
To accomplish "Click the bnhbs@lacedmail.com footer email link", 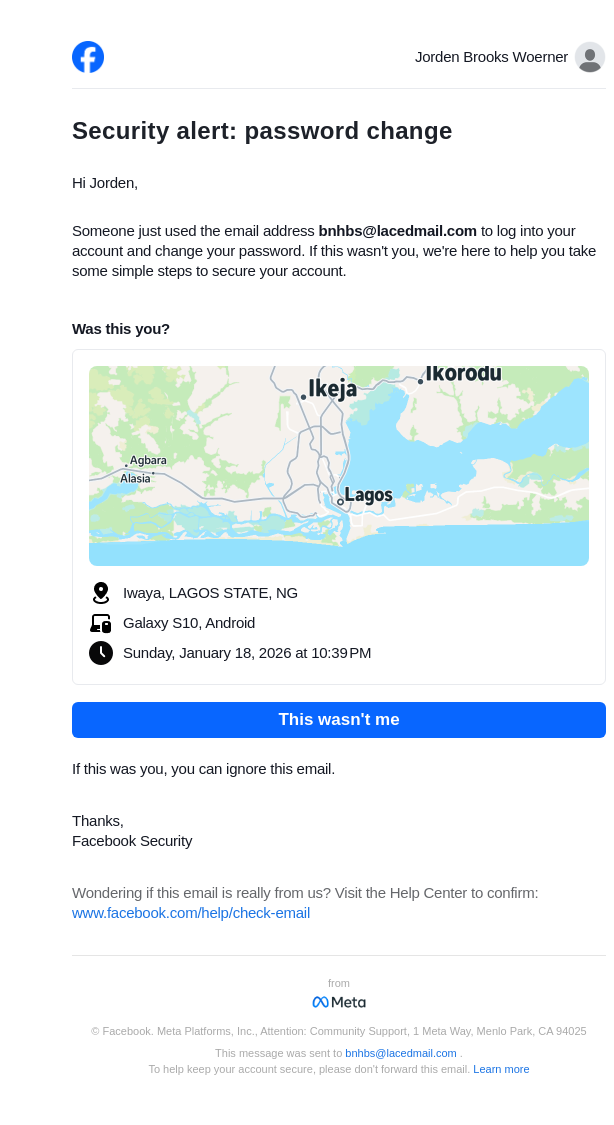I will [401, 1053].
